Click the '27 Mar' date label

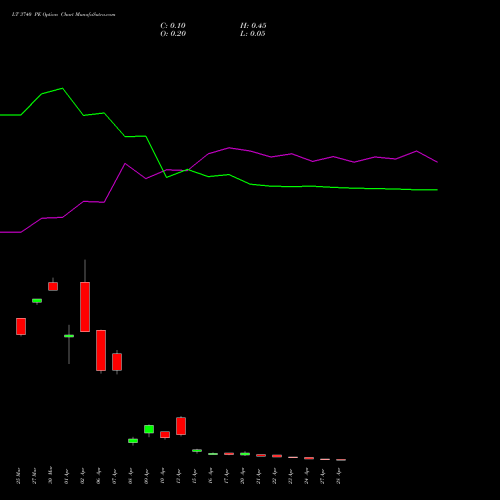pyautogui.click(x=34, y=476)
